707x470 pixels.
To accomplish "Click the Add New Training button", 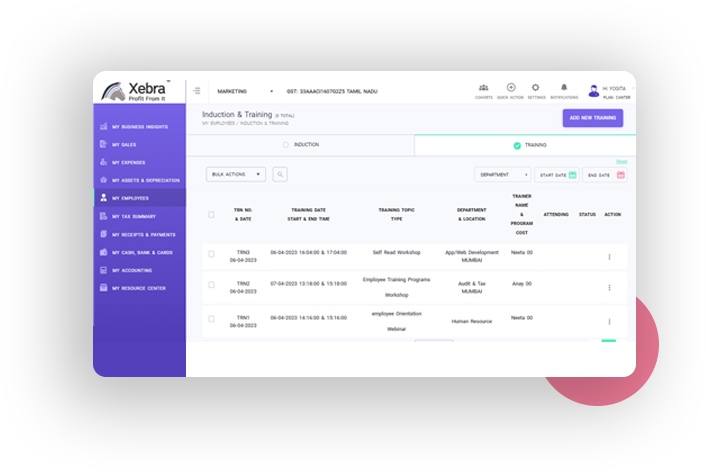I will click(x=592, y=118).
